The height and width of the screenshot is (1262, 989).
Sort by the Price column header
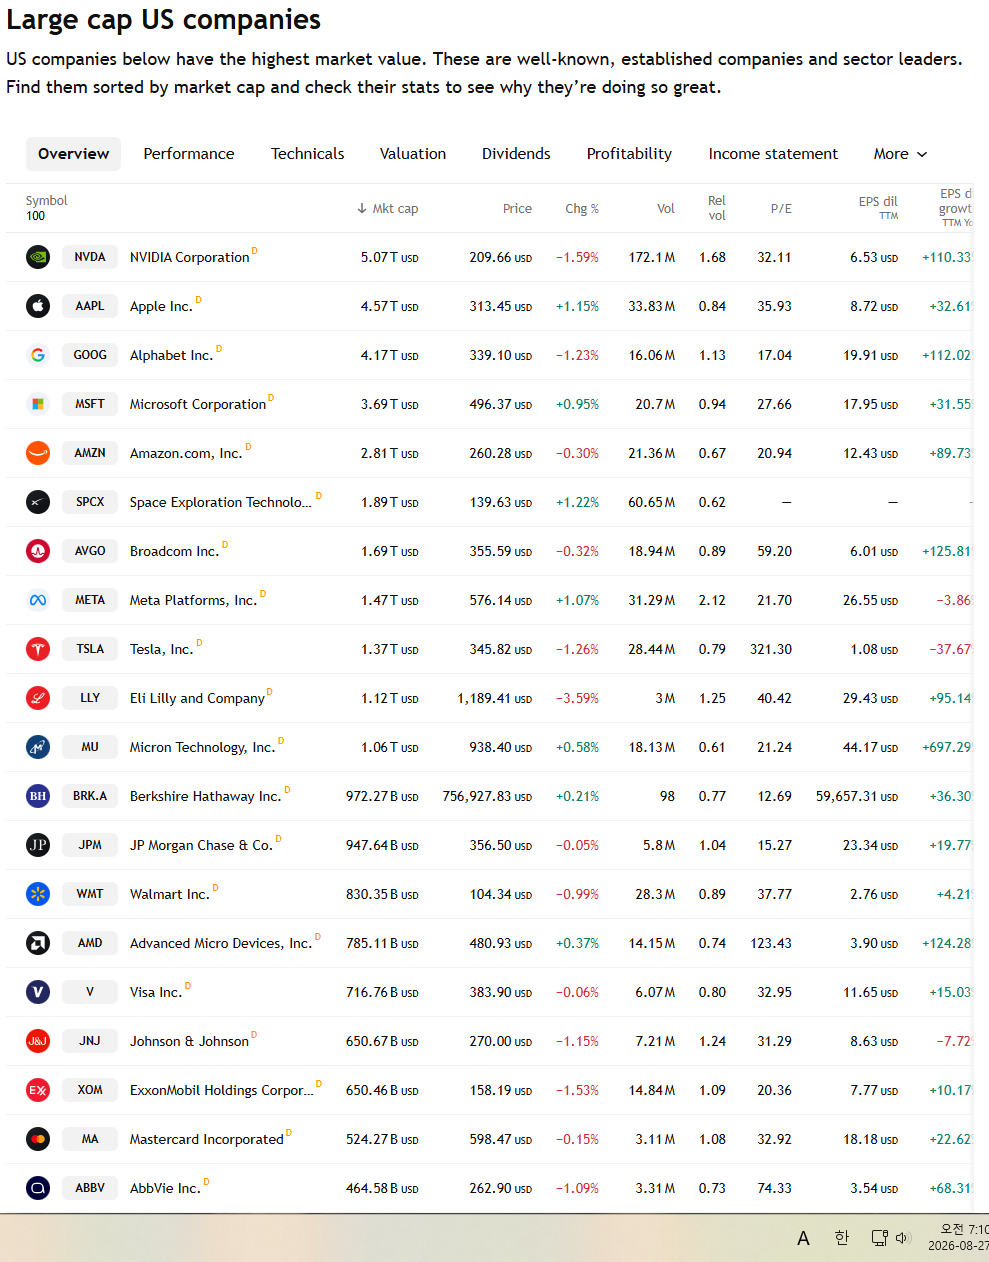tap(517, 209)
